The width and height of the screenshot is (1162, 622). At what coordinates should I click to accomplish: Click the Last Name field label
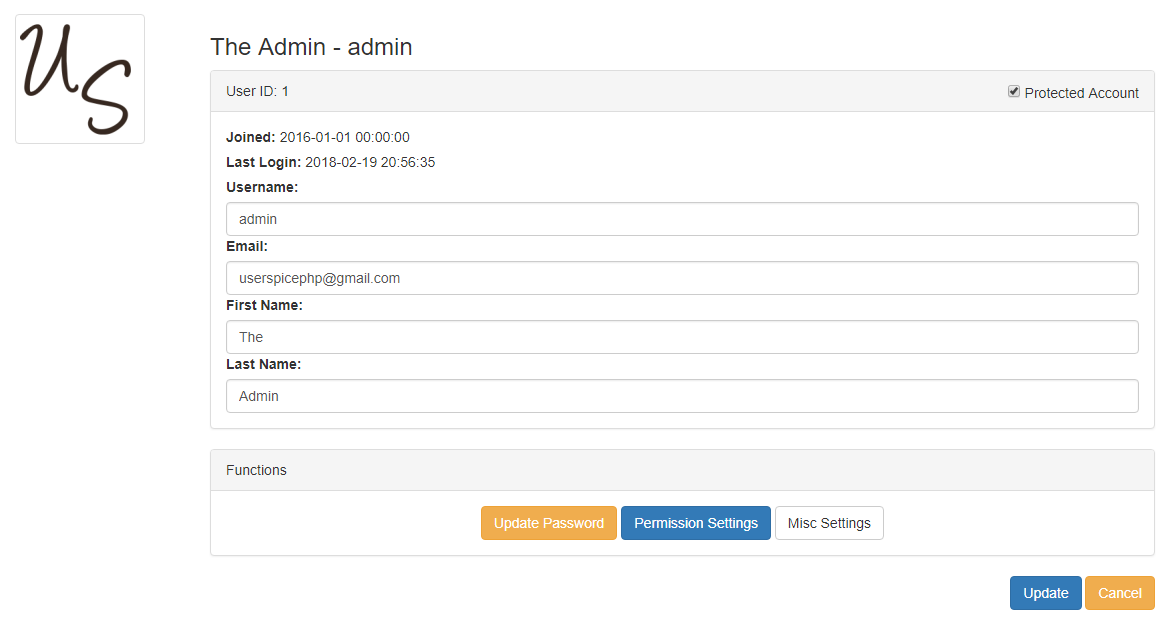(263, 364)
